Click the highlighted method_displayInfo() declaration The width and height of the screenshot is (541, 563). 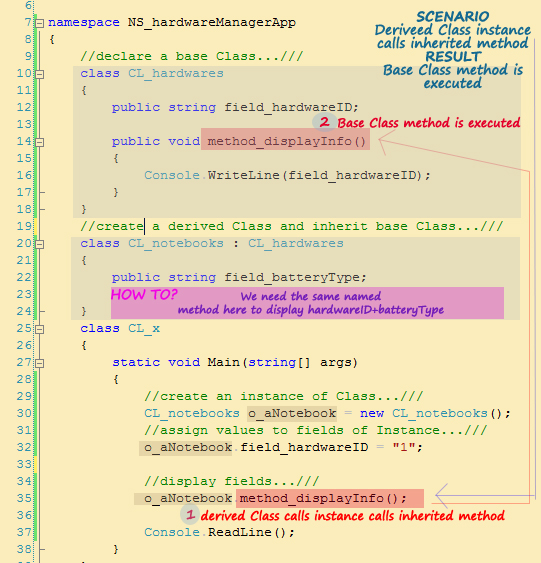285,141
